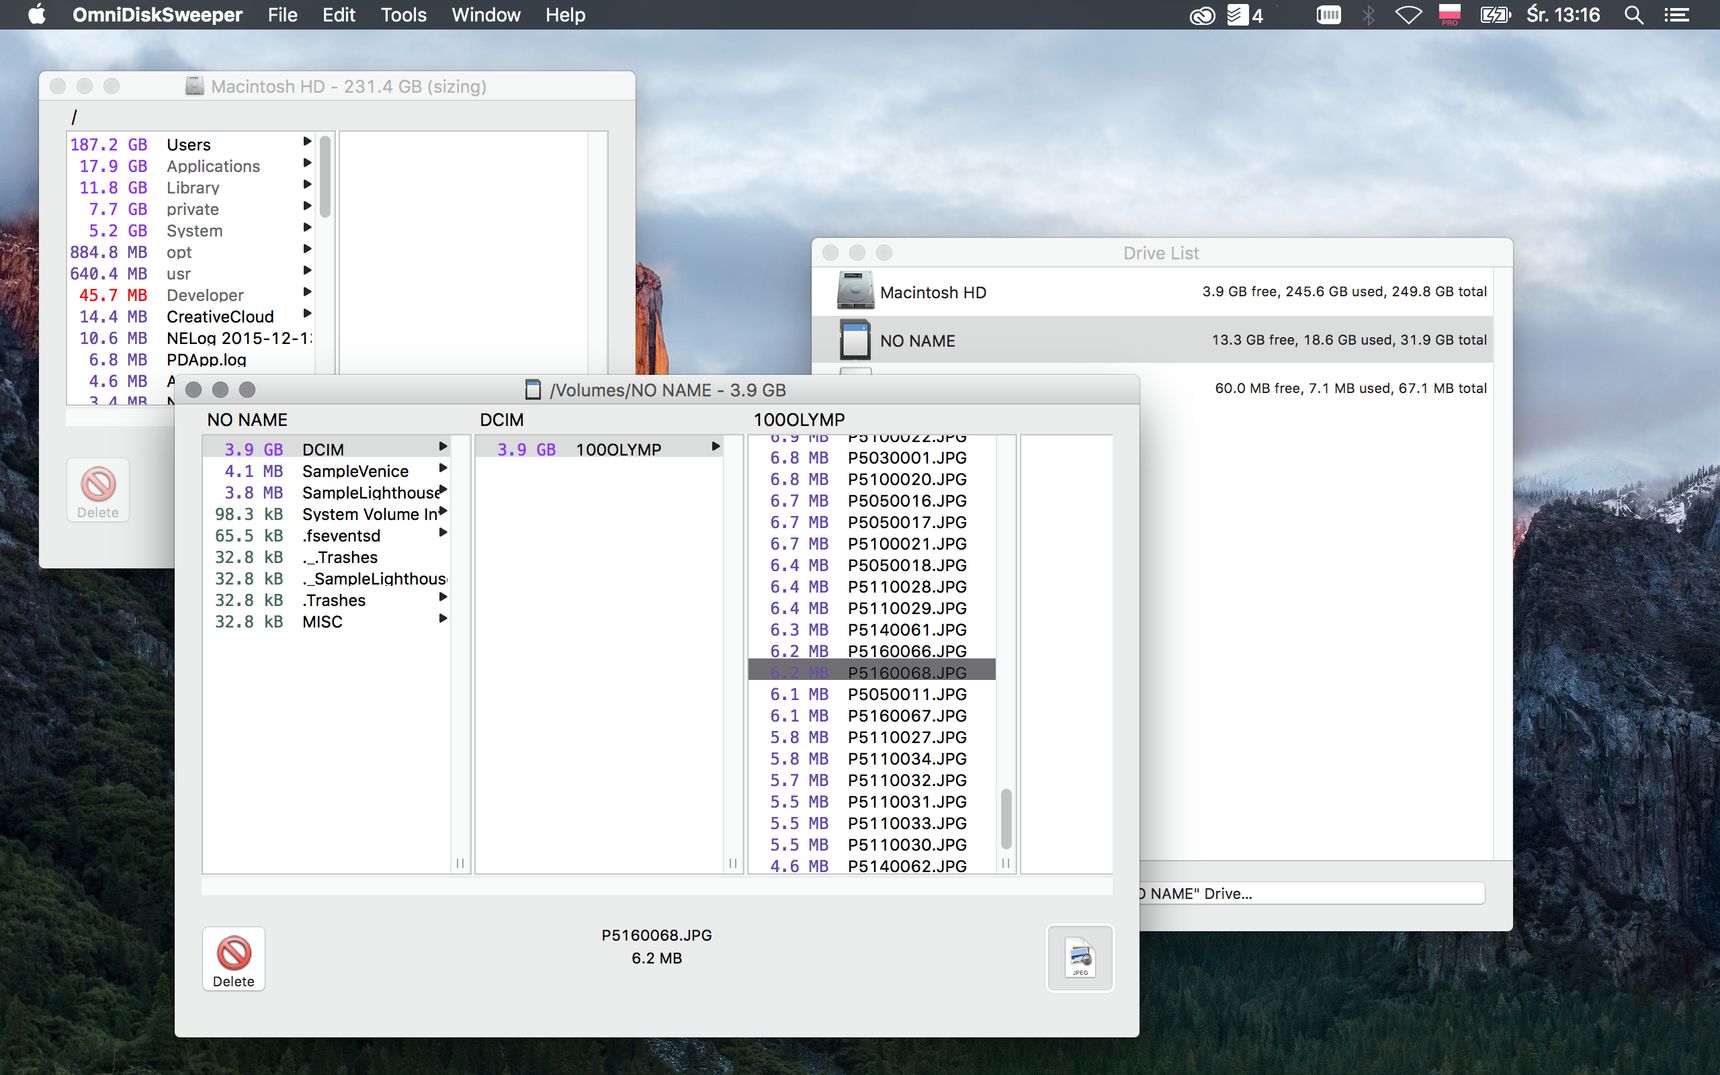Click the Creative Cloud menu bar icon
1720x1075 pixels.
1202,15
